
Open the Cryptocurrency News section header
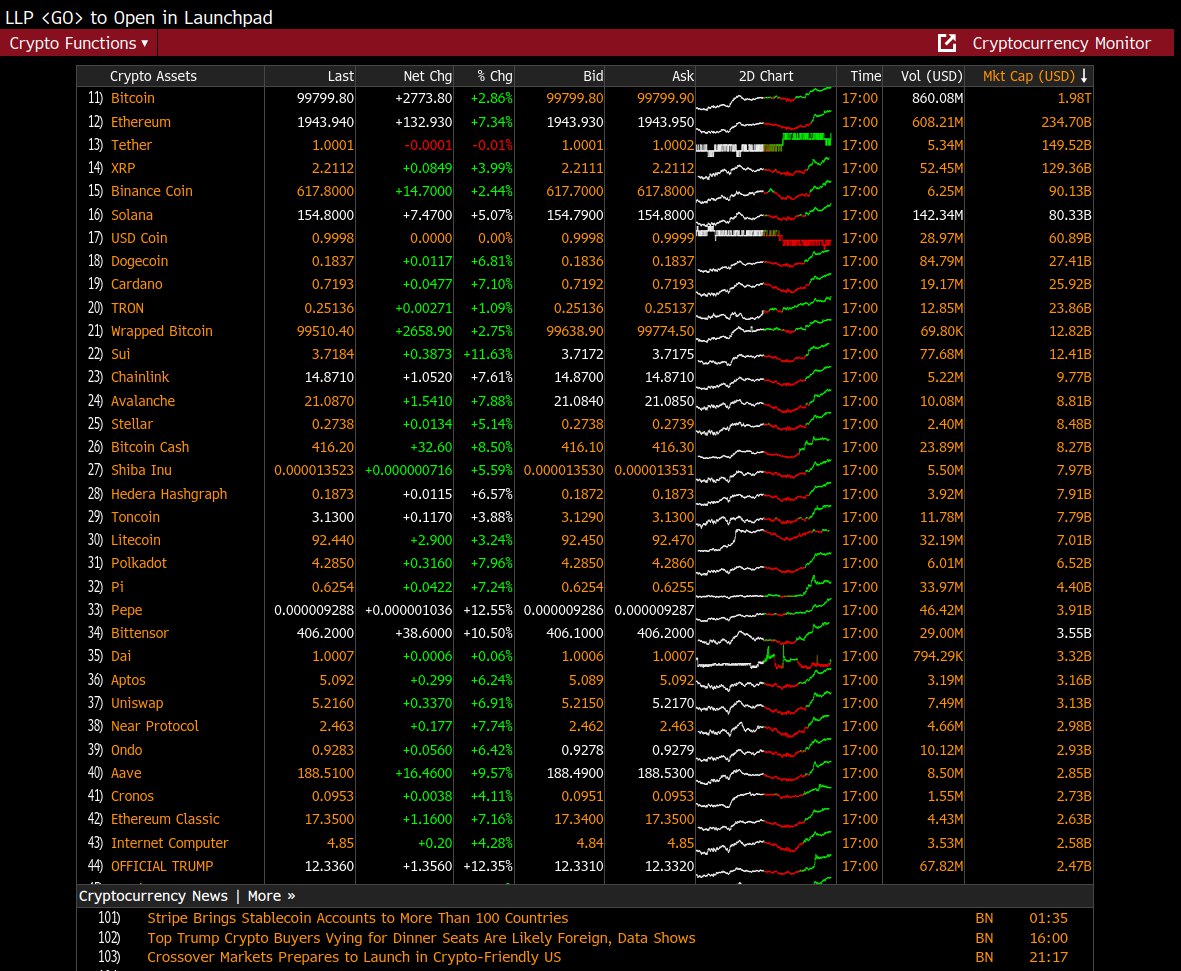153,896
